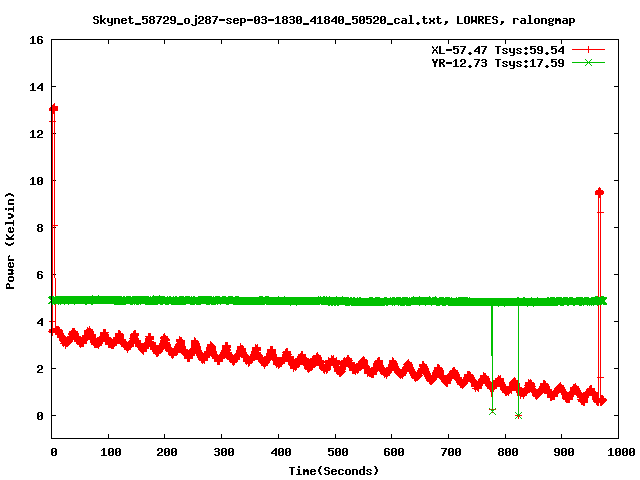Click y-axis tick label 10
Viewport: 640px width, 480px height.
pyautogui.click(x=36, y=181)
